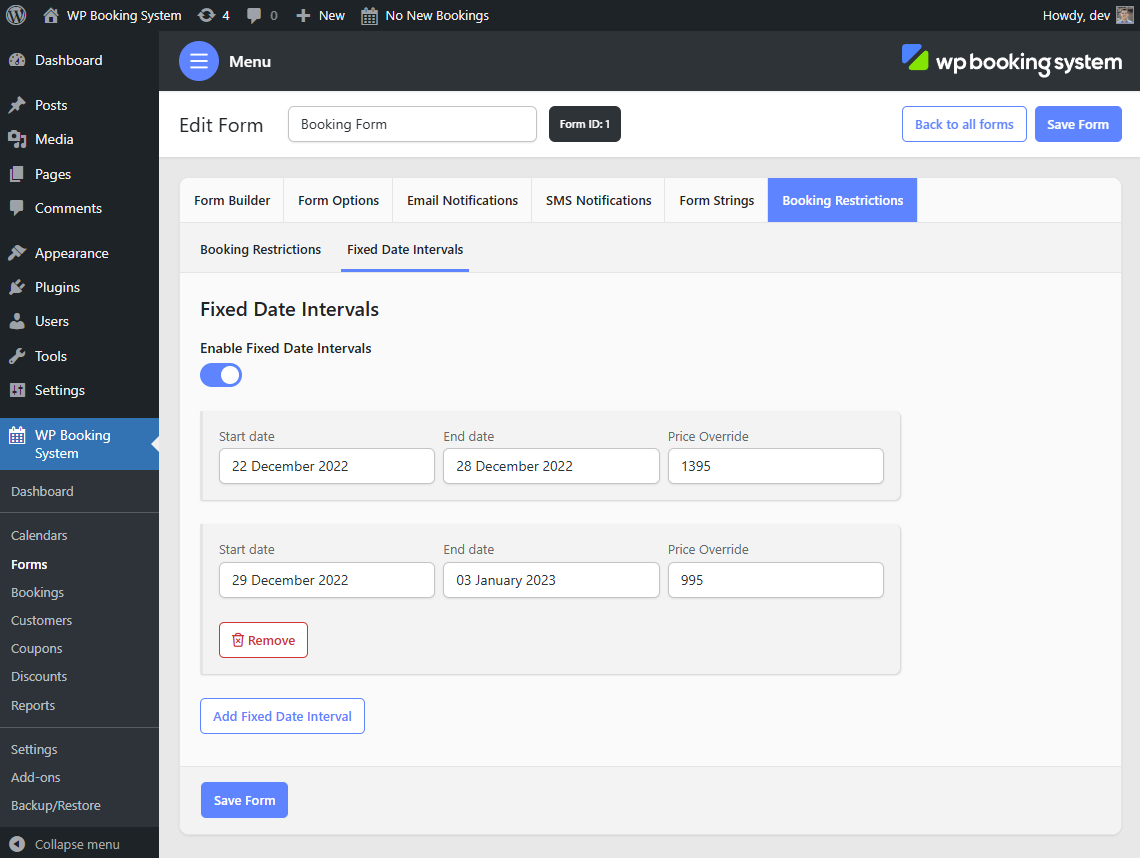Open the Booking Restrictions sub-tab
Image resolution: width=1140 pixels, height=858 pixels.
coord(260,249)
